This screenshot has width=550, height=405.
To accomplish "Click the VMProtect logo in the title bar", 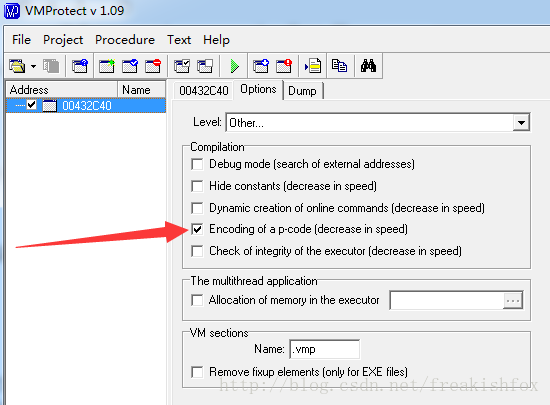I will coord(12,11).
